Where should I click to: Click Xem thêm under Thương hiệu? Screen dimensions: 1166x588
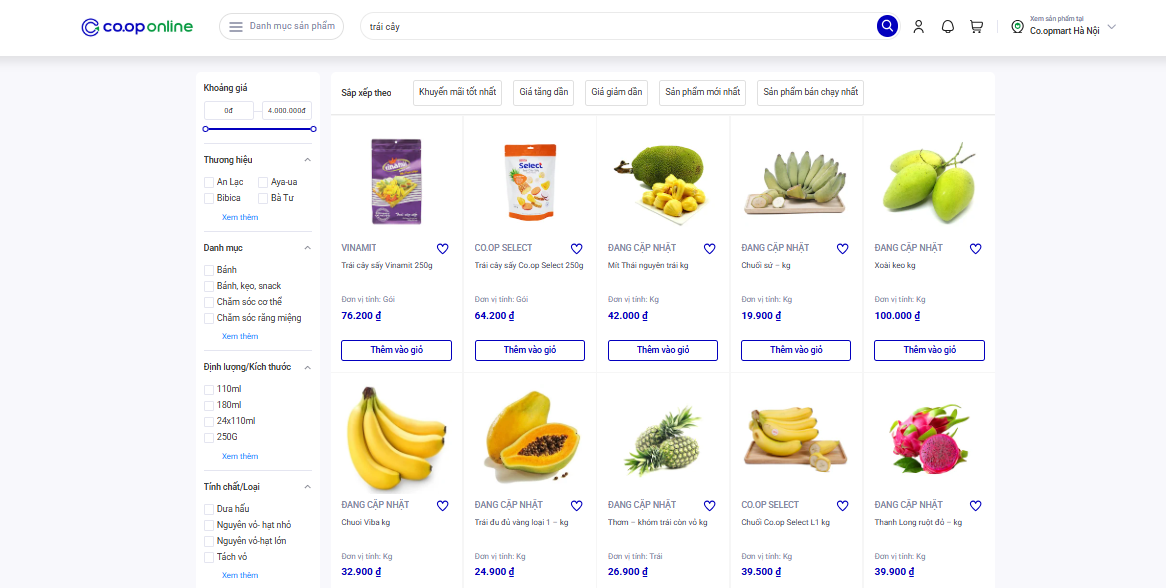click(x=240, y=217)
